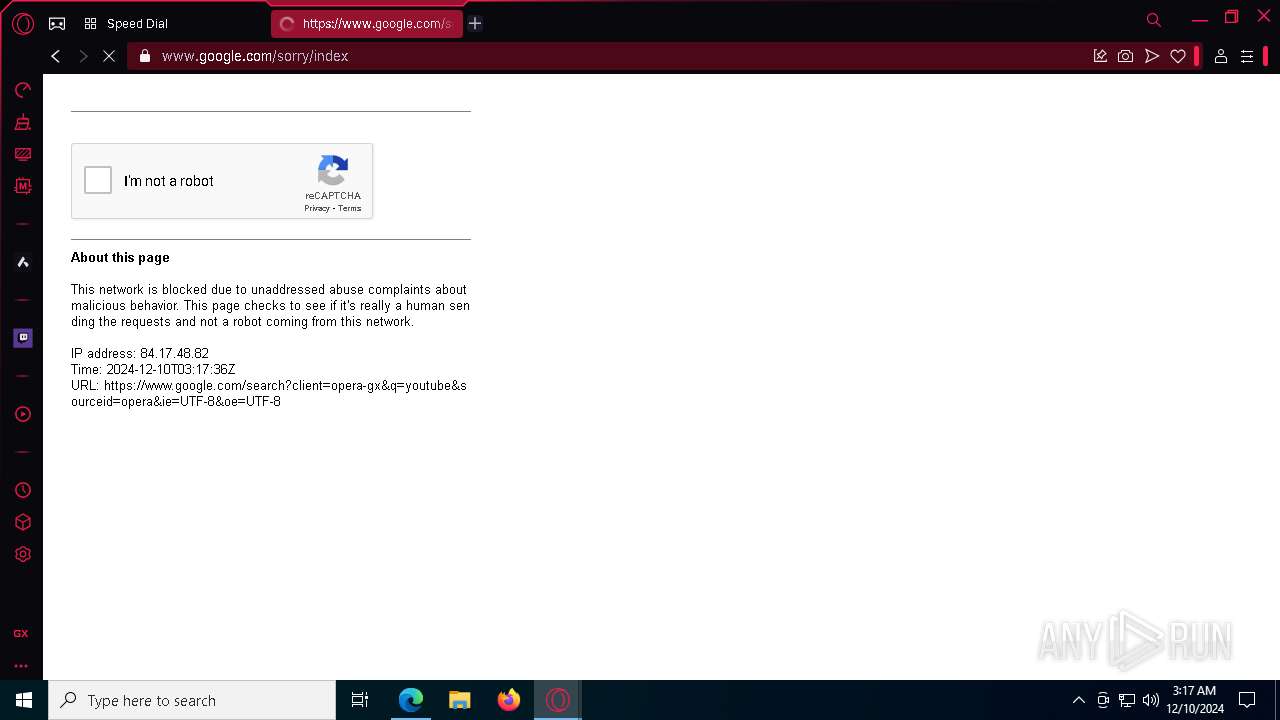Click the reCAPTCHA logo
Viewport: 1280px width, 720px height.
333,170
